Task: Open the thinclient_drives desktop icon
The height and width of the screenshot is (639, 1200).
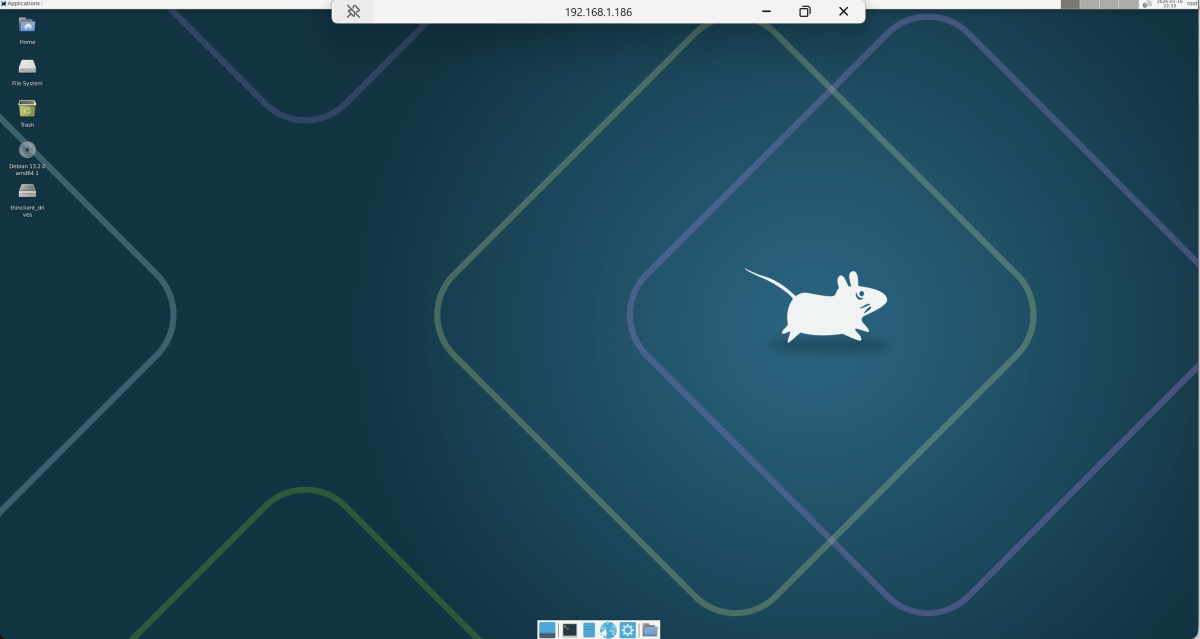Action: [27, 191]
